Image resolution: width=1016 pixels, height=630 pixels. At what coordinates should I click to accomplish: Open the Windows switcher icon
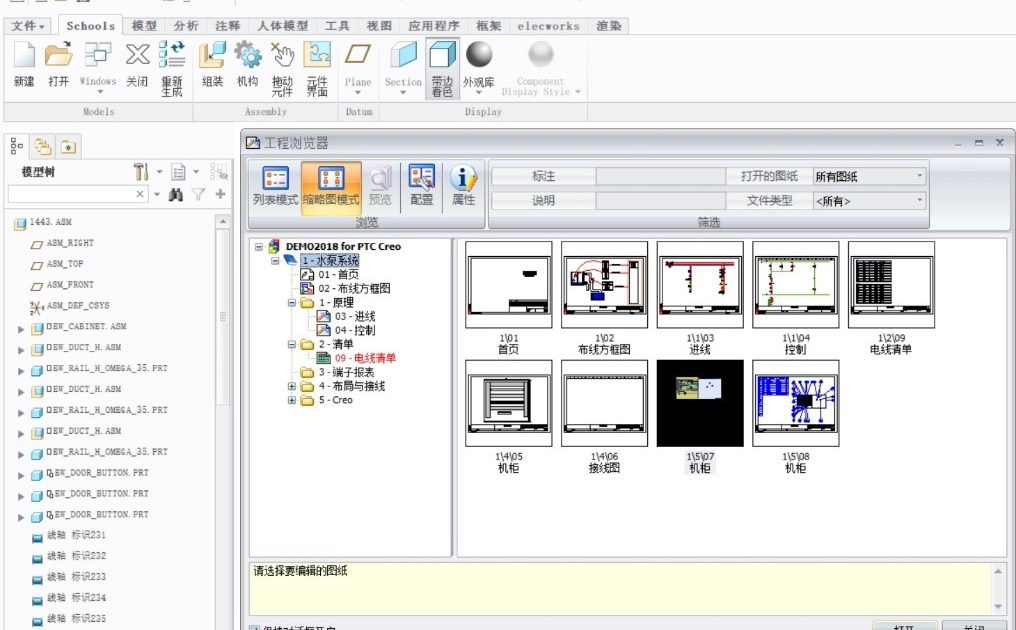click(x=98, y=54)
